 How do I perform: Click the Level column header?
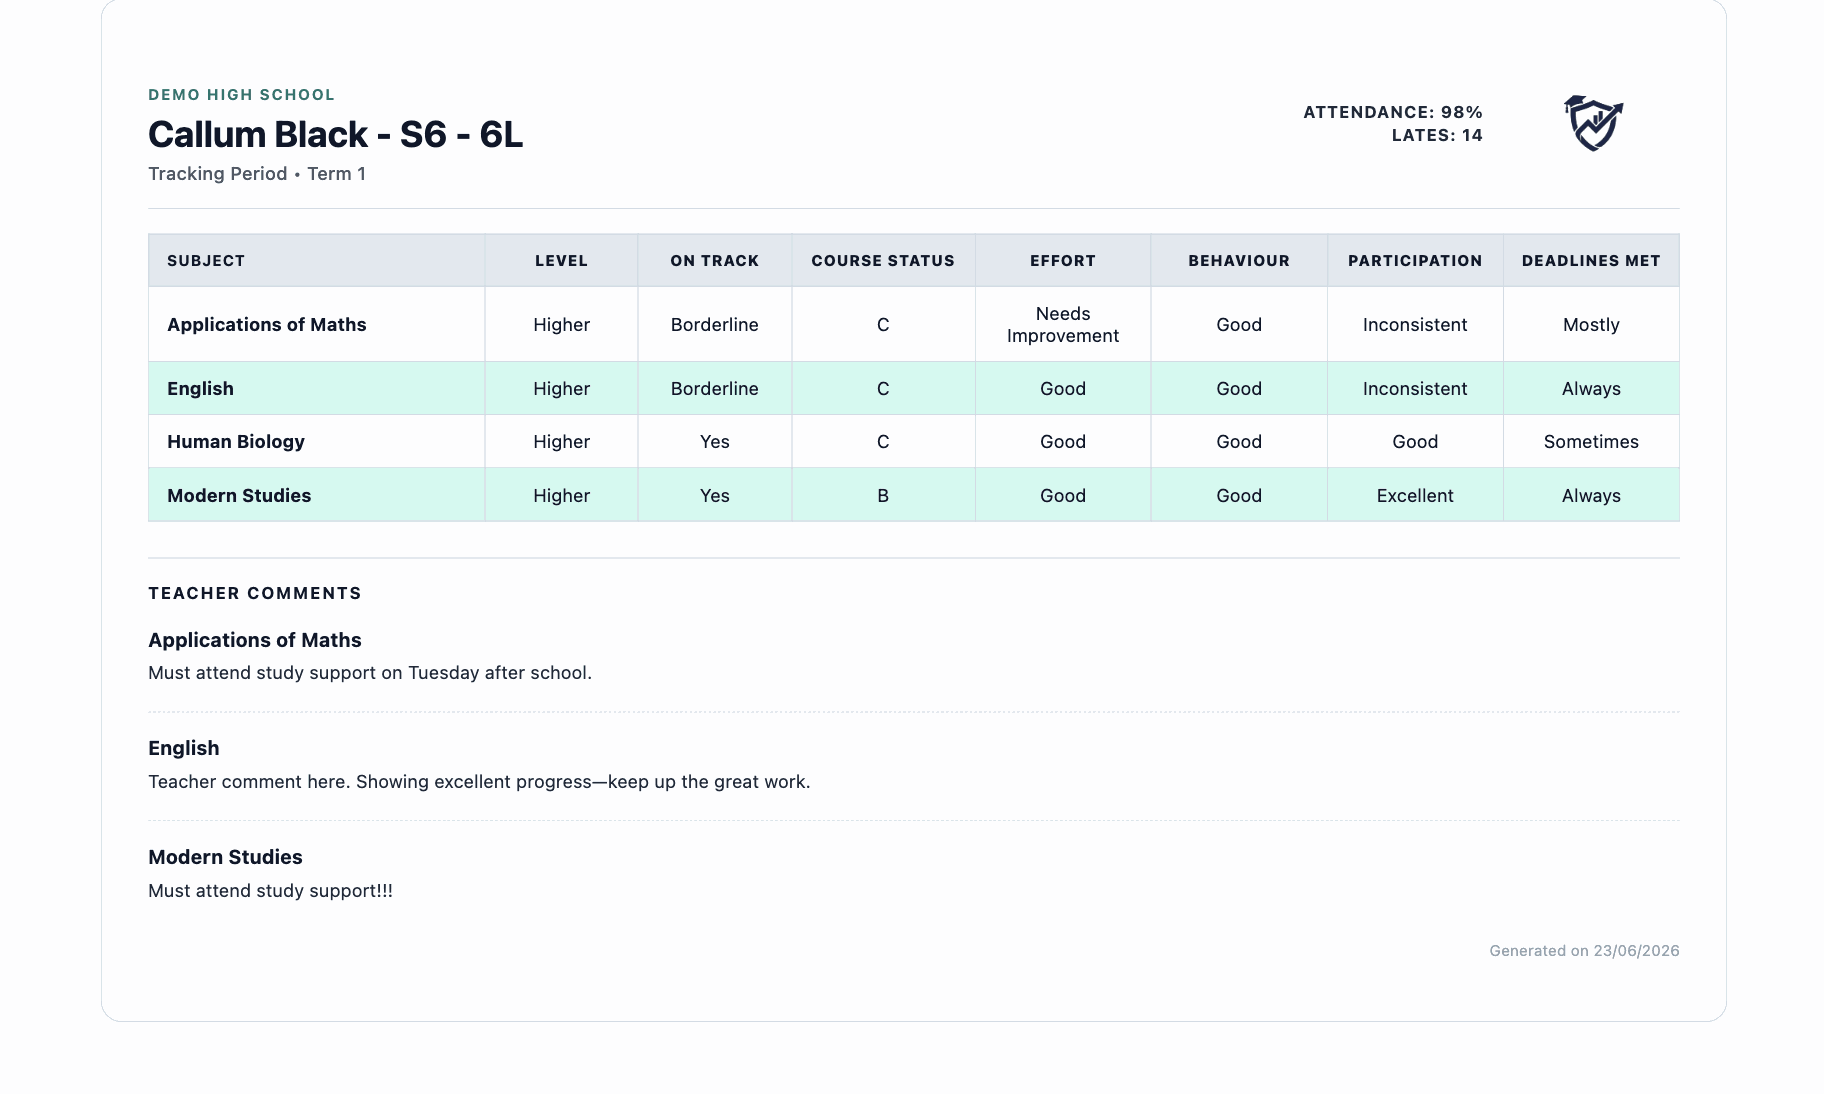coord(561,261)
